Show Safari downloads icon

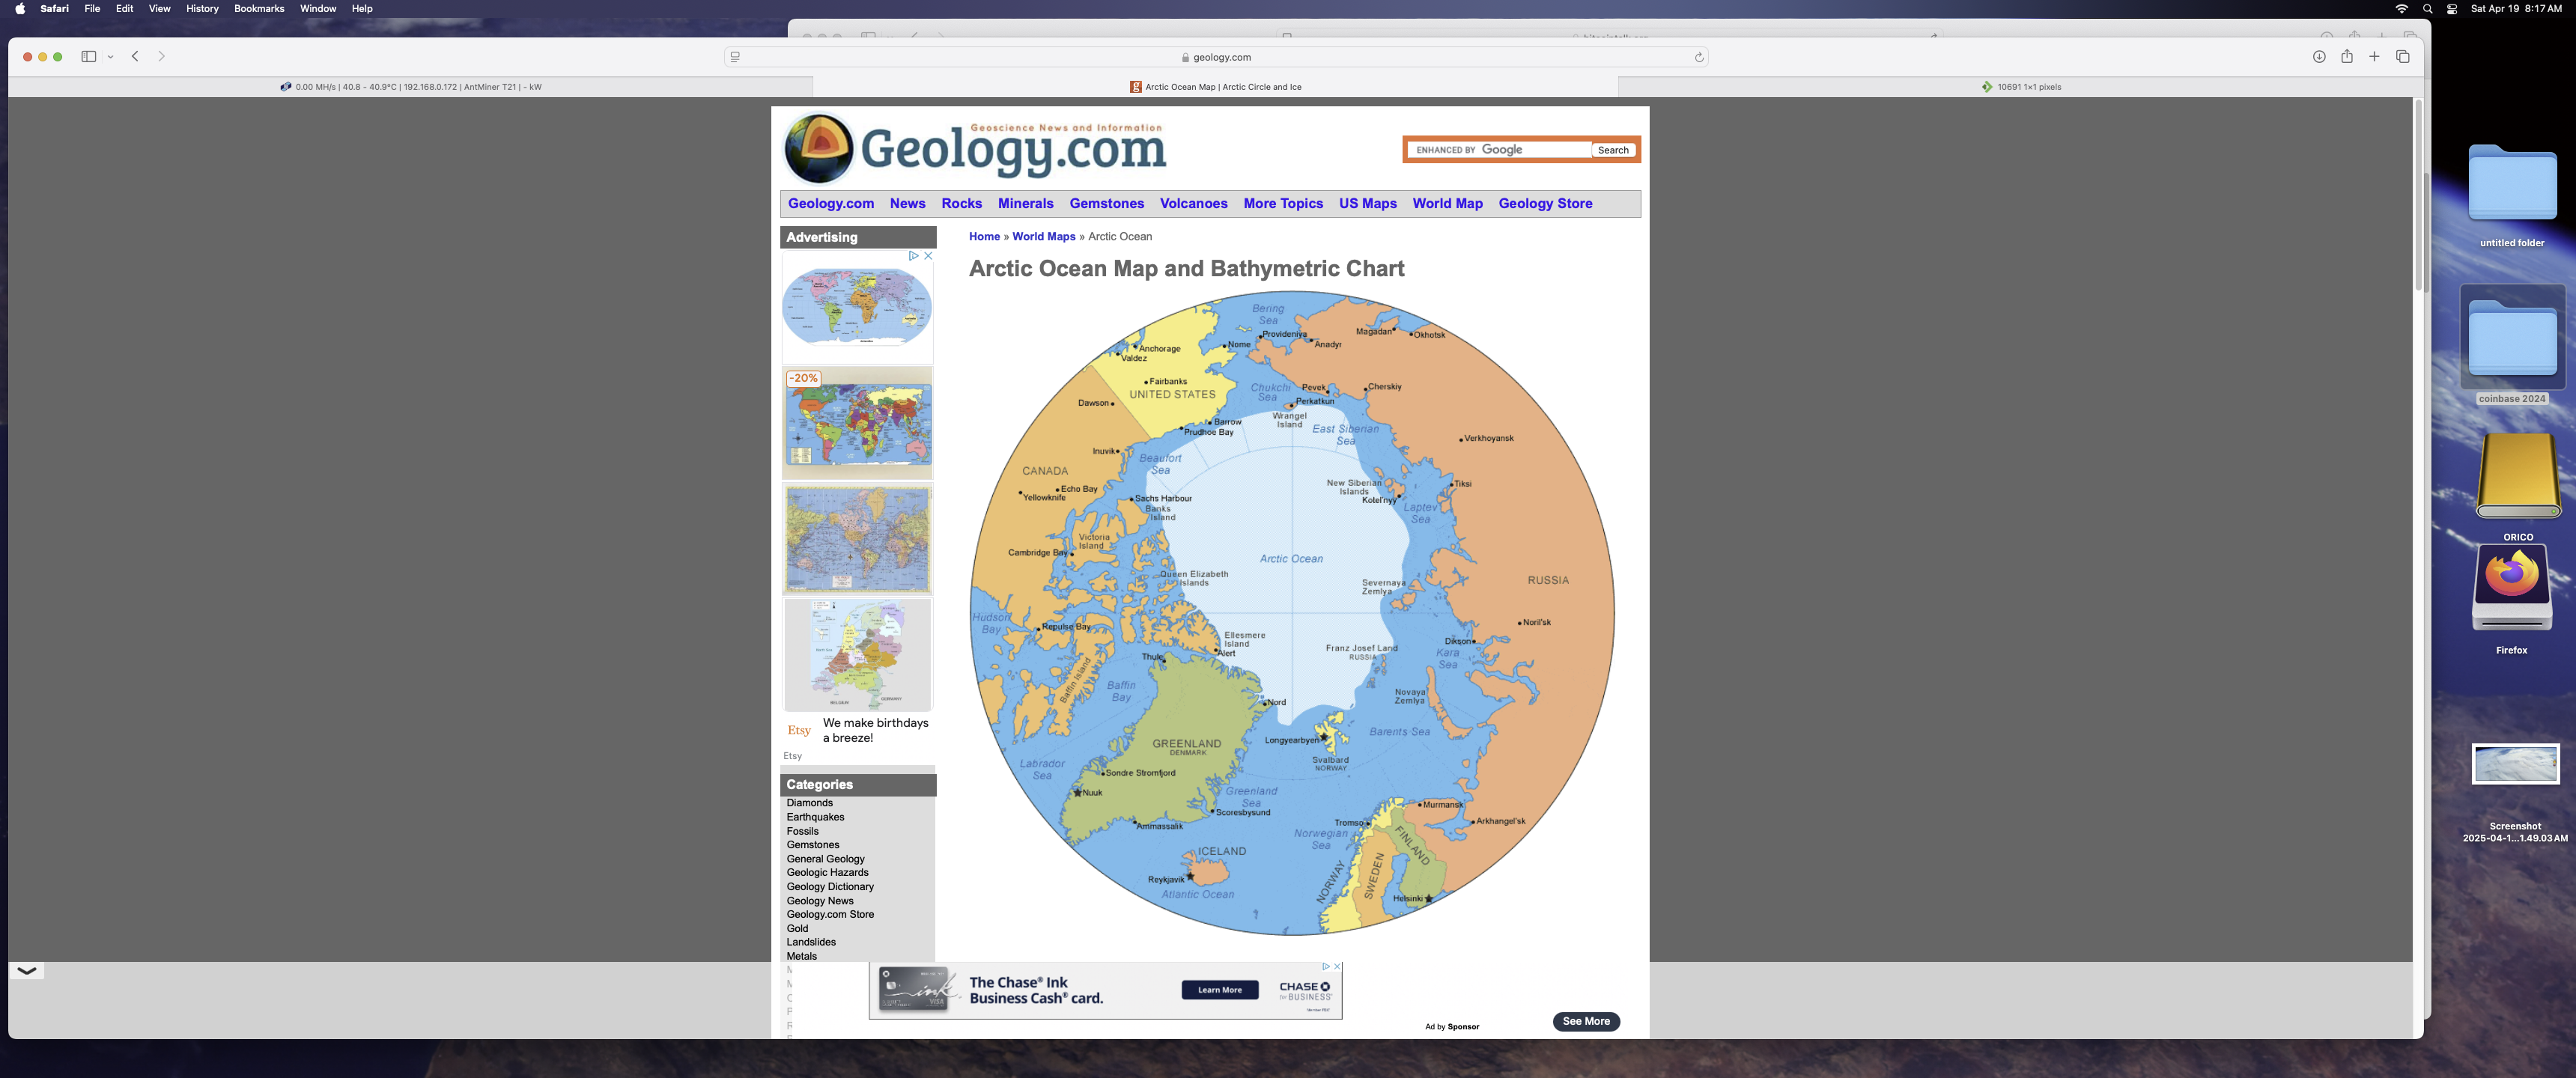click(x=2319, y=57)
